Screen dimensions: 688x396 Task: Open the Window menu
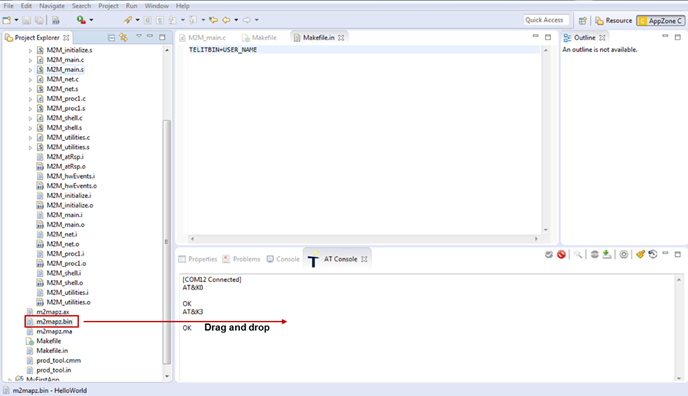157,6
